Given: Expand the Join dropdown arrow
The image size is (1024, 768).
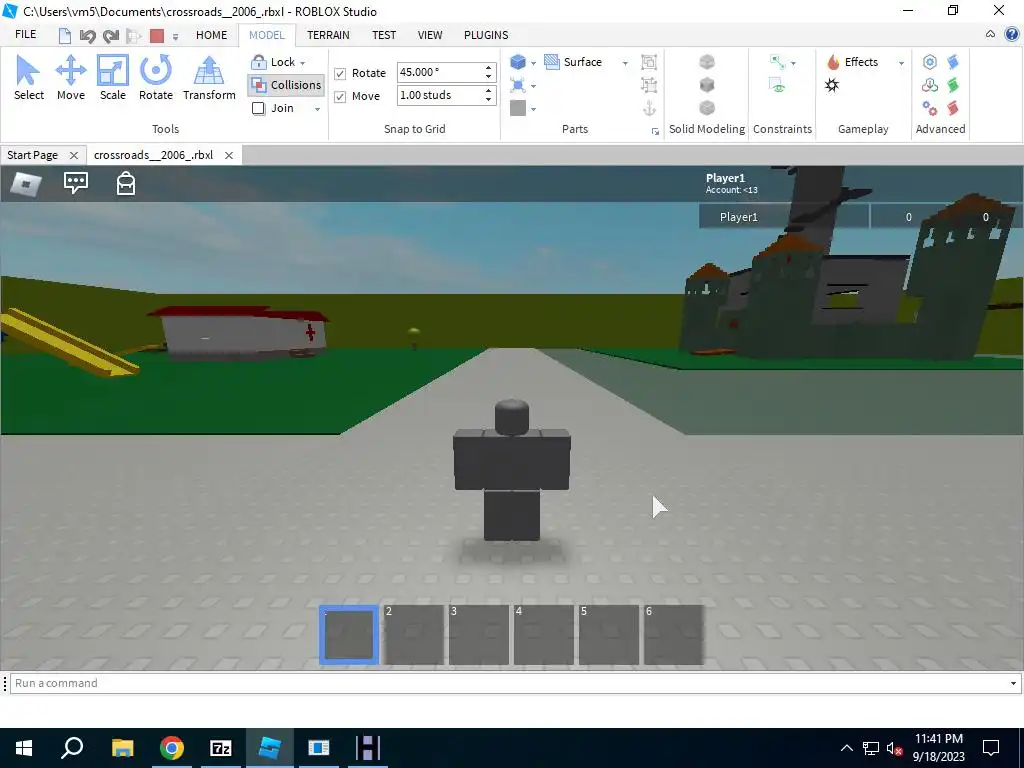Looking at the screenshot, I should click(x=317, y=109).
